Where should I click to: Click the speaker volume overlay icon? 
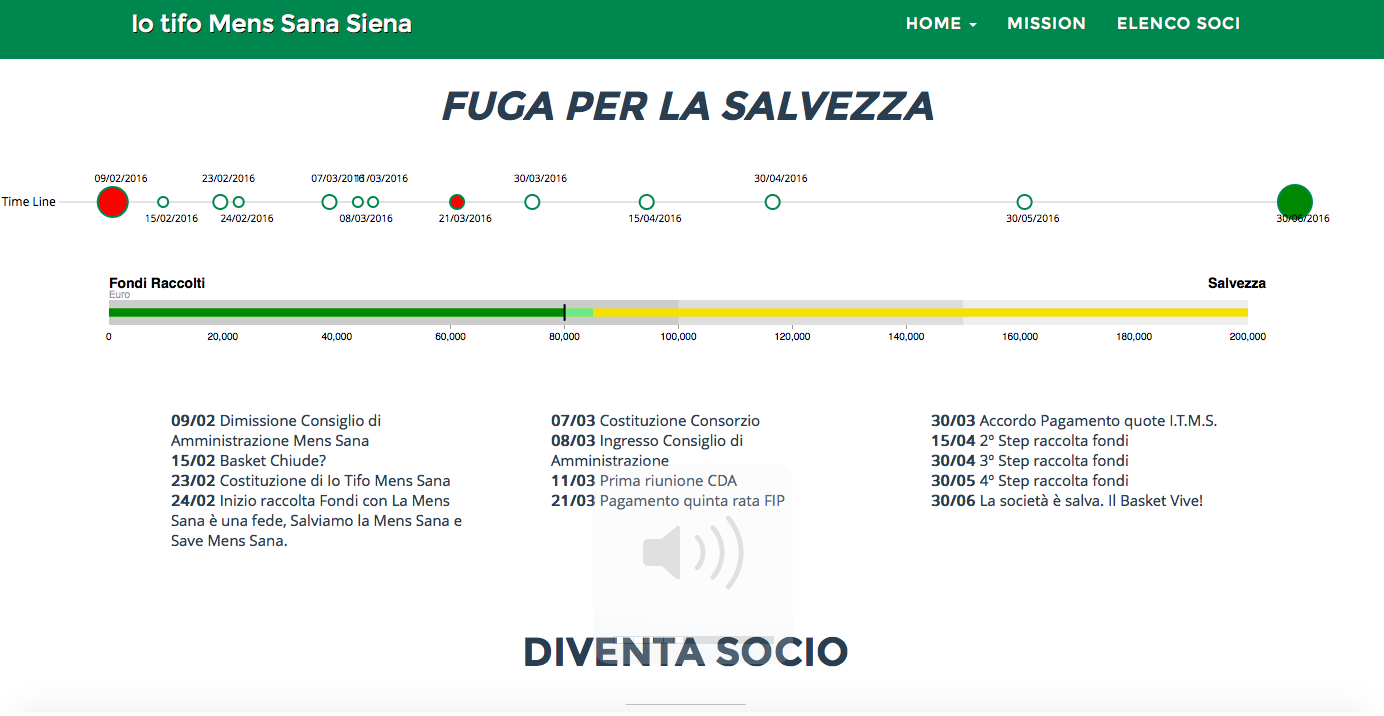click(x=692, y=551)
